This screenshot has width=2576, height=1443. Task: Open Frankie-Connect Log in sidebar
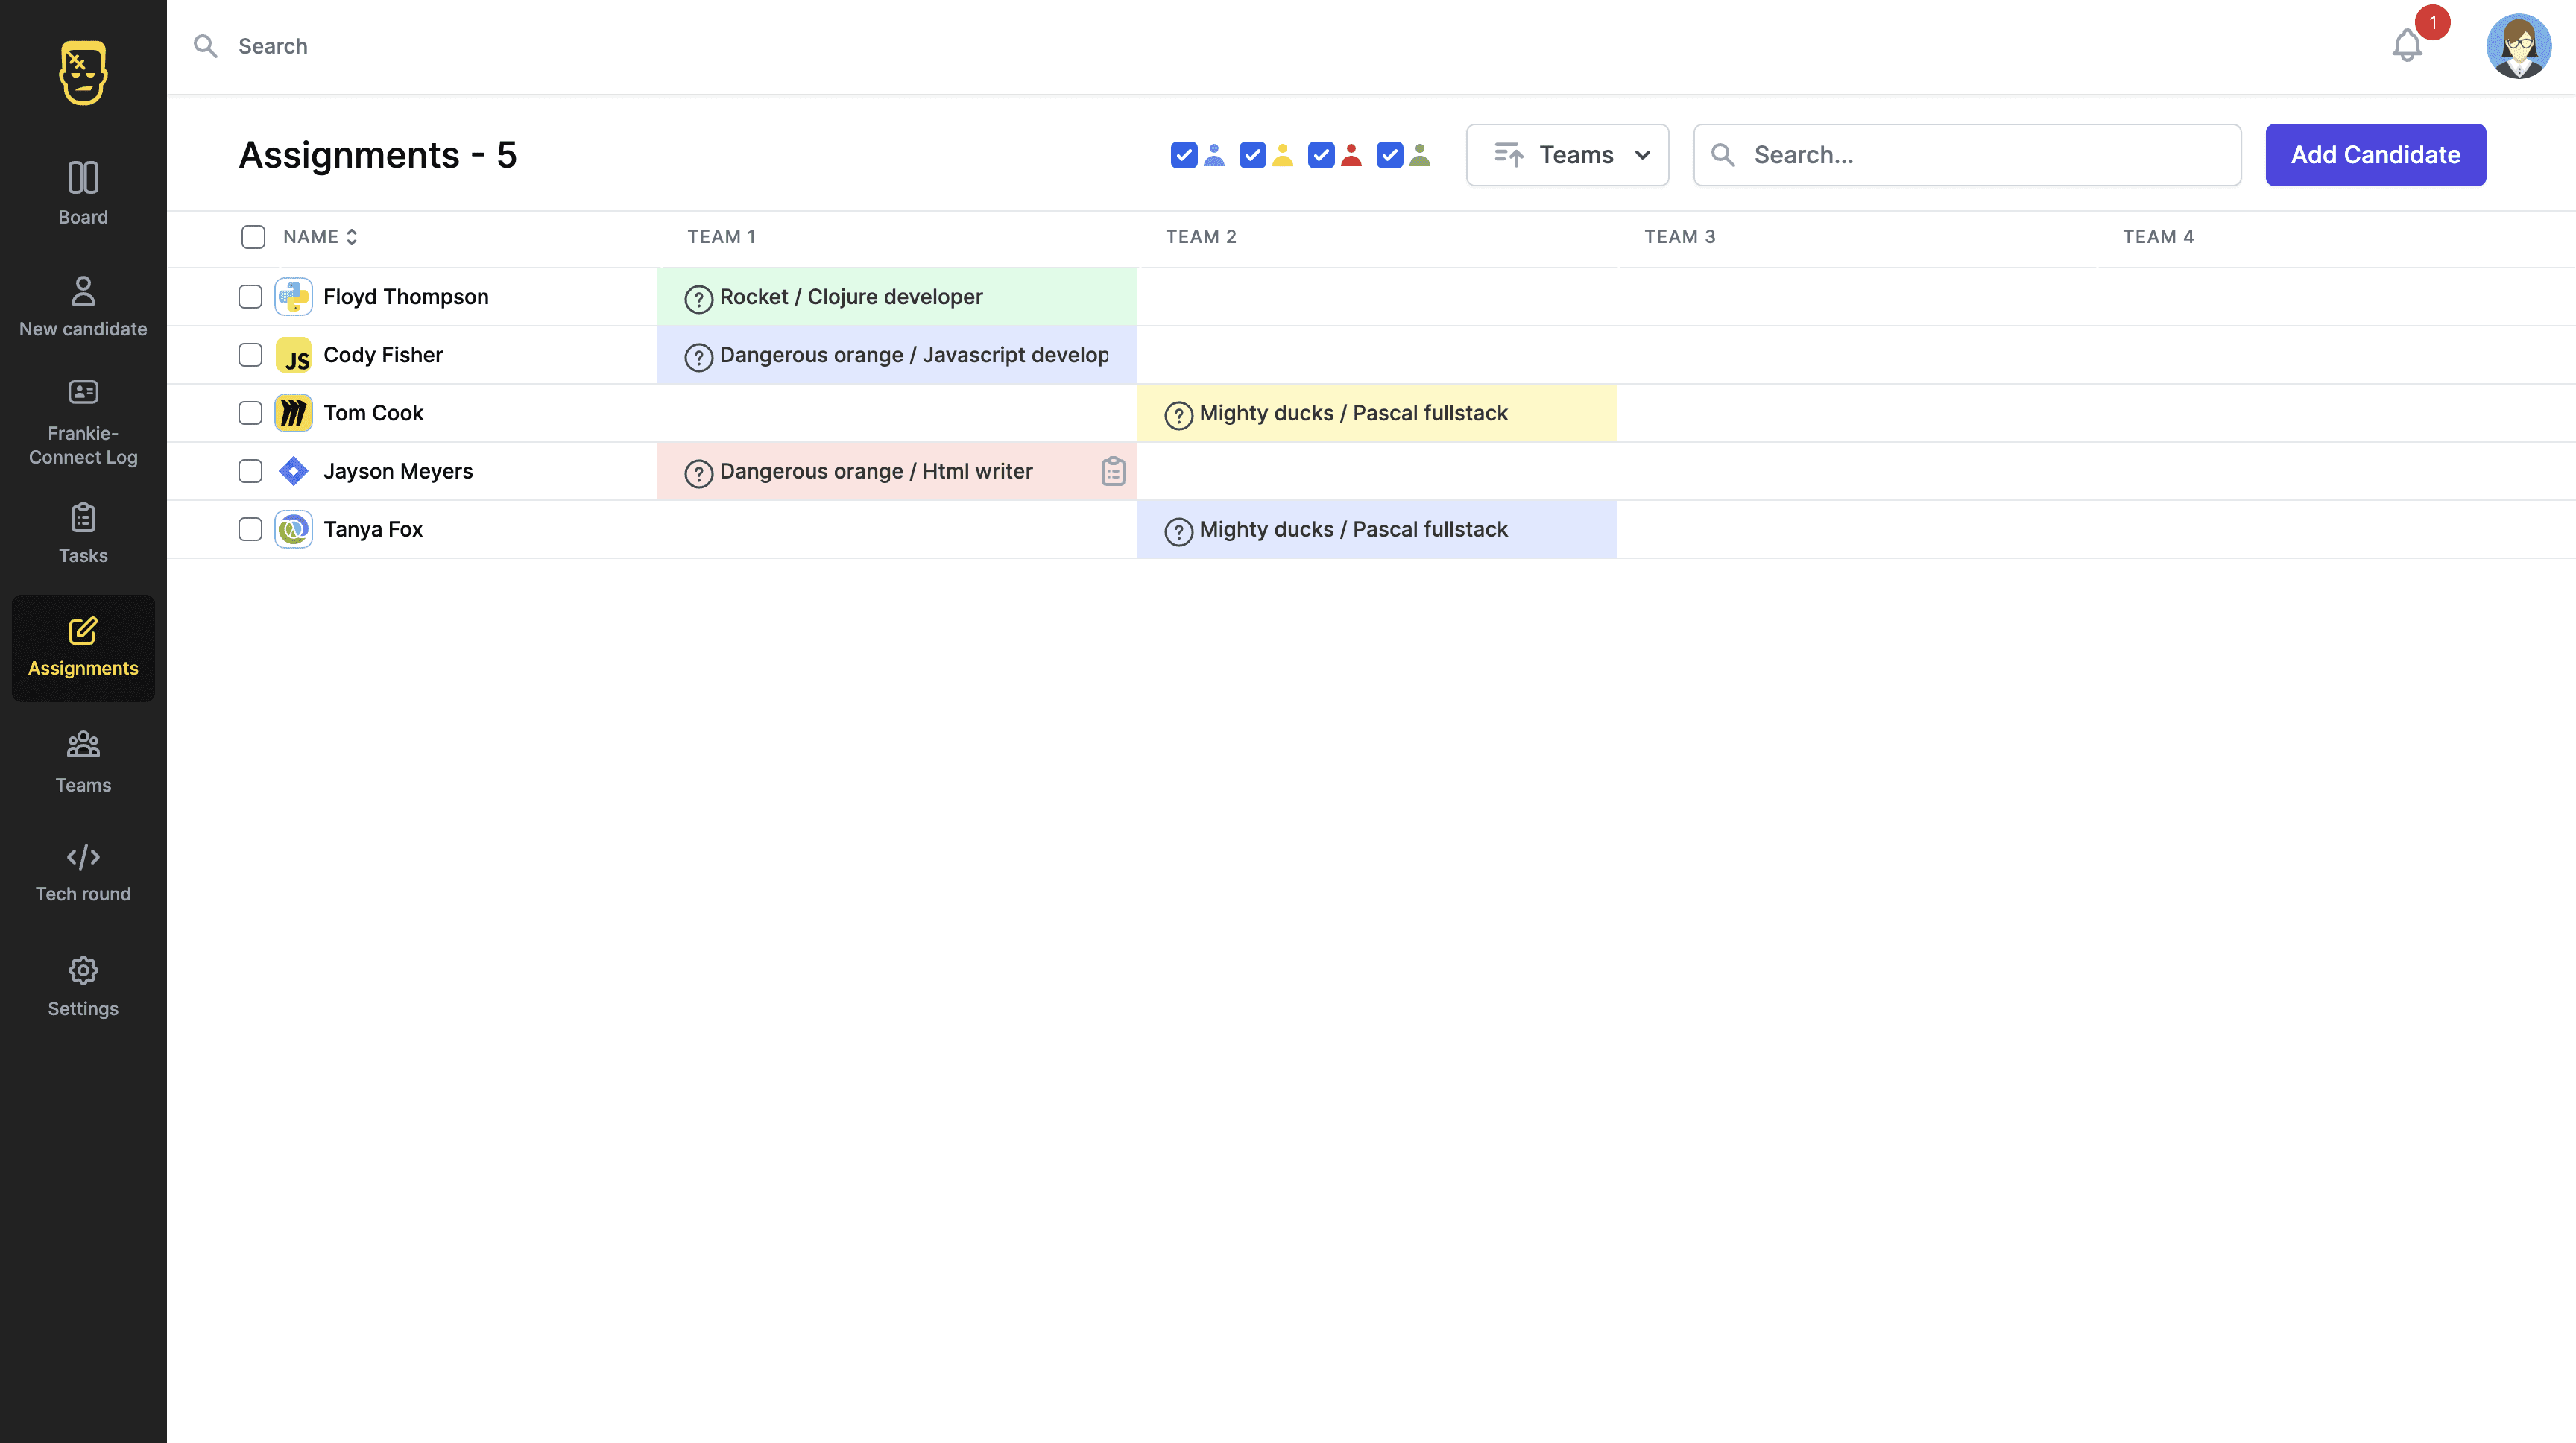point(83,424)
